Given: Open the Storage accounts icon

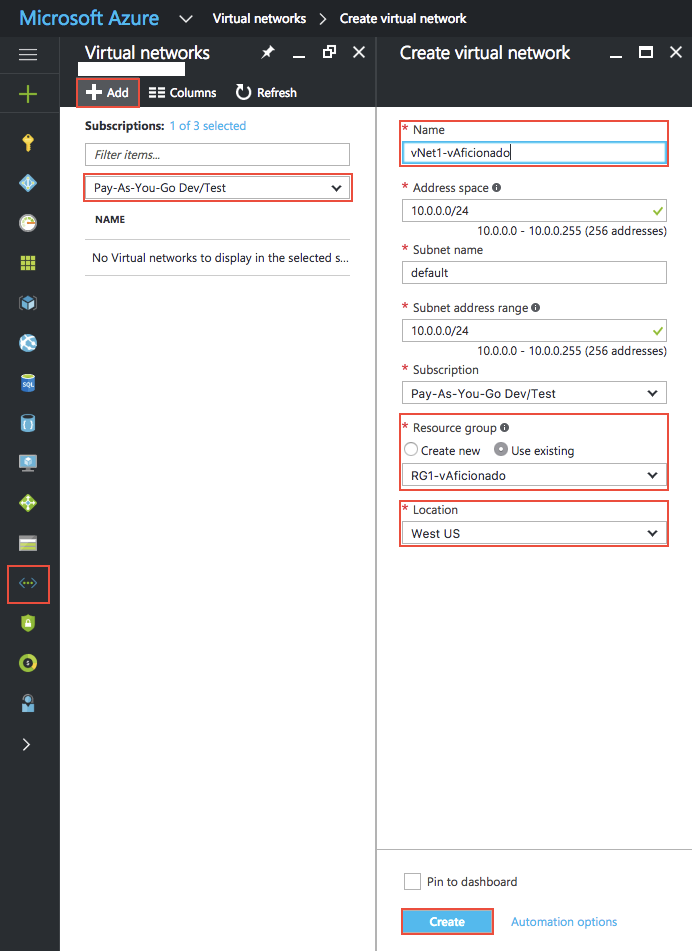Looking at the screenshot, I should 28,543.
